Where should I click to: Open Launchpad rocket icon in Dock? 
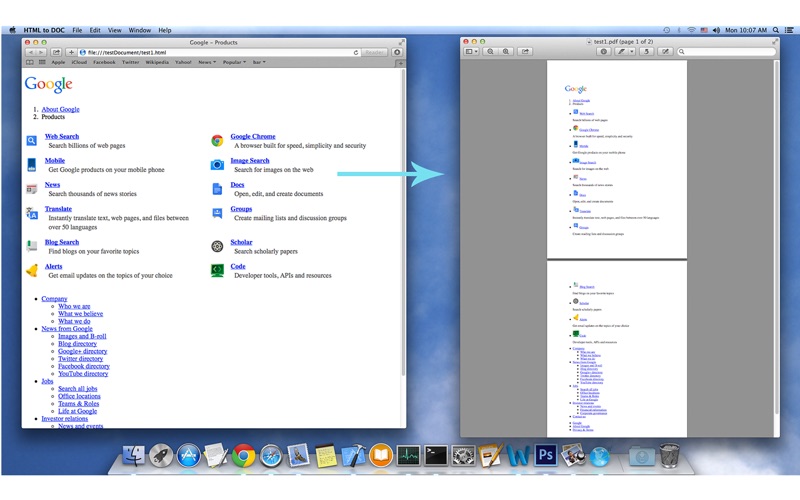pos(161,455)
